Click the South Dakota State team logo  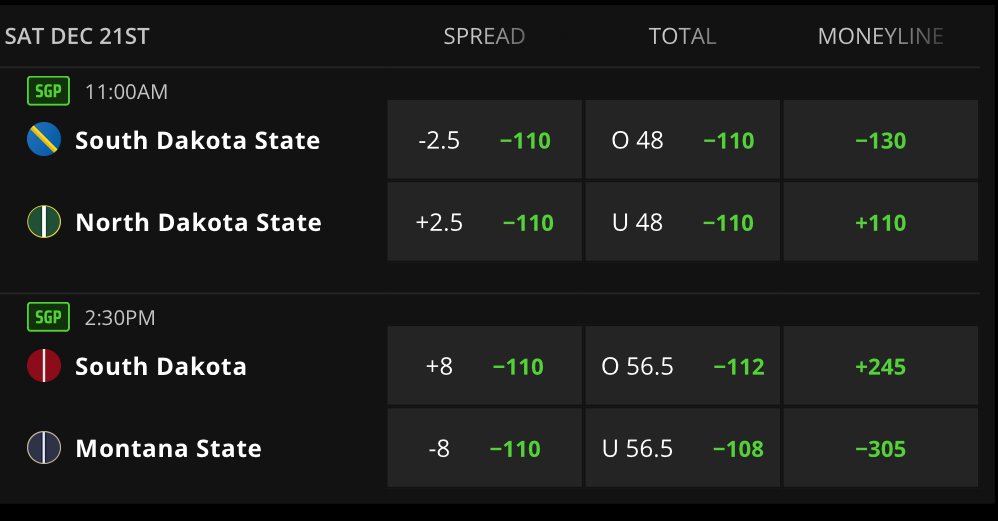(x=44, y=139)
